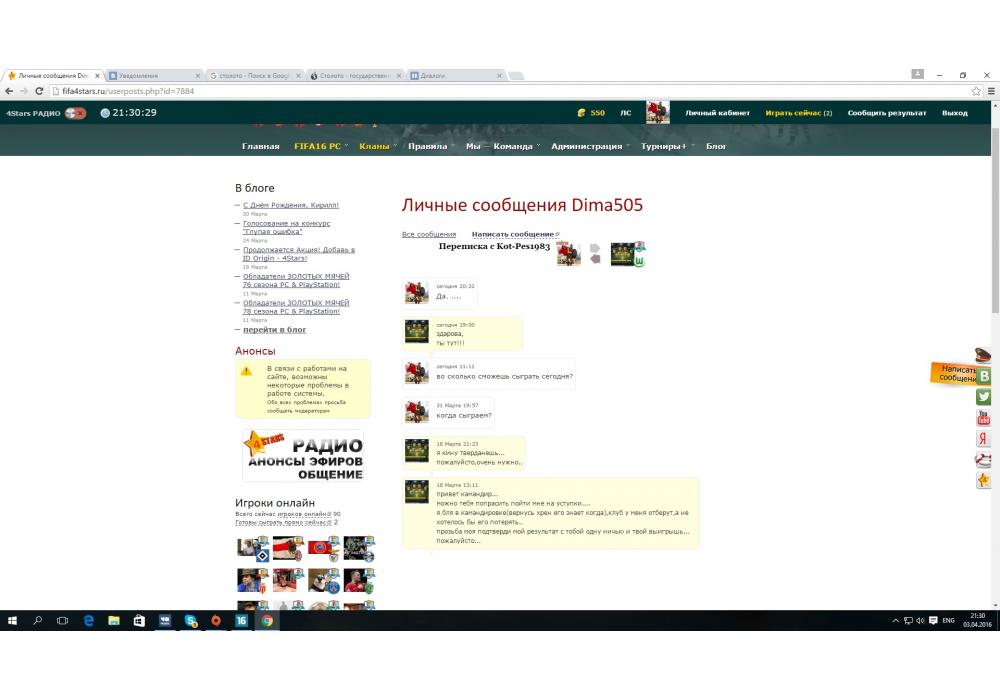Click the taskbar search magnifier icon
1000x700 pixels.
(x=38, y=620)
